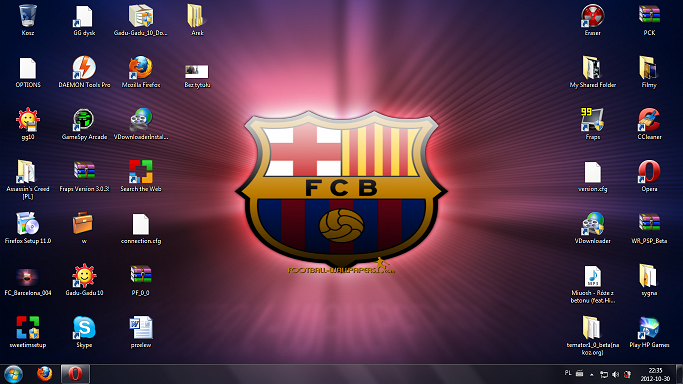Launch Gadu-Gadu 10 shortcut
The width and height of the screenshot is (683, 384).
(84, 276)
